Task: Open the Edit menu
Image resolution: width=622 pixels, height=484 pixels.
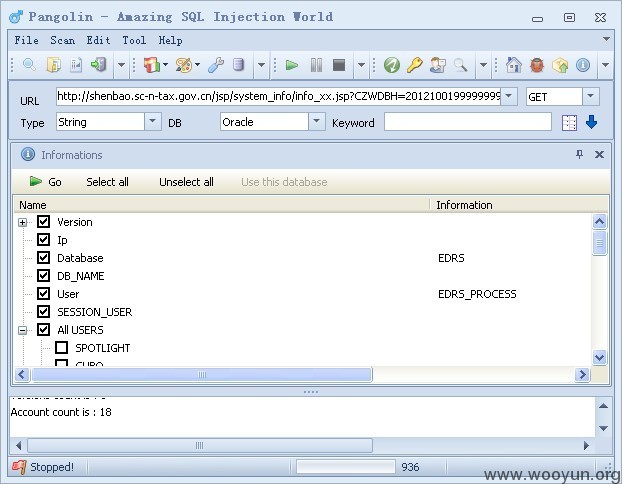Action: coord(98,40)
